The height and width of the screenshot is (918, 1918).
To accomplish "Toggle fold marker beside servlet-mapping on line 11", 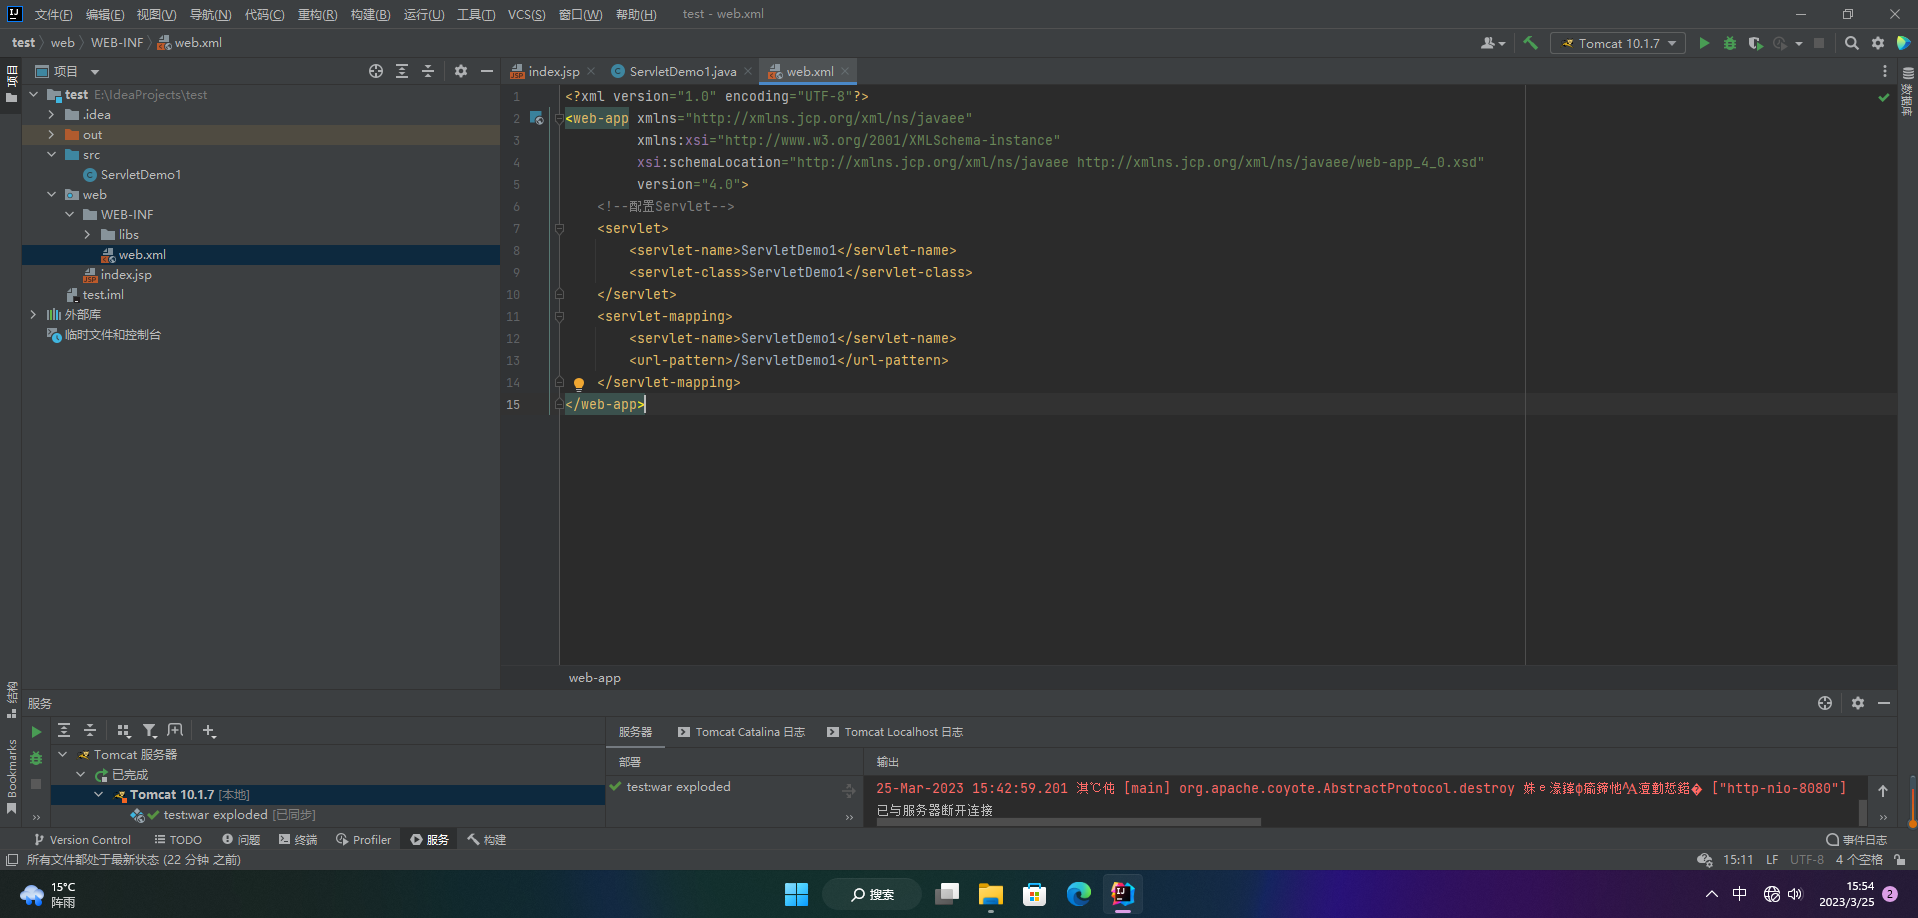I will 559,317.
